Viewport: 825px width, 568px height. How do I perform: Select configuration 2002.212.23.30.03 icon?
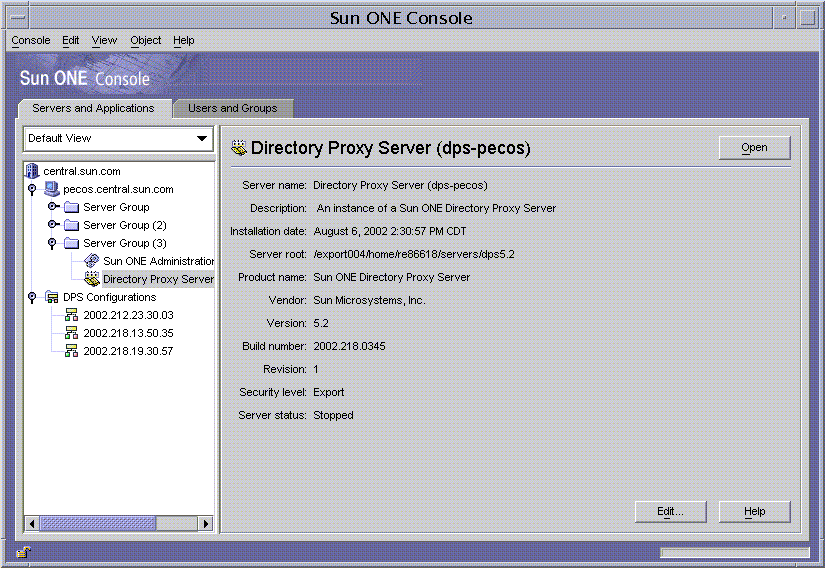71,315
